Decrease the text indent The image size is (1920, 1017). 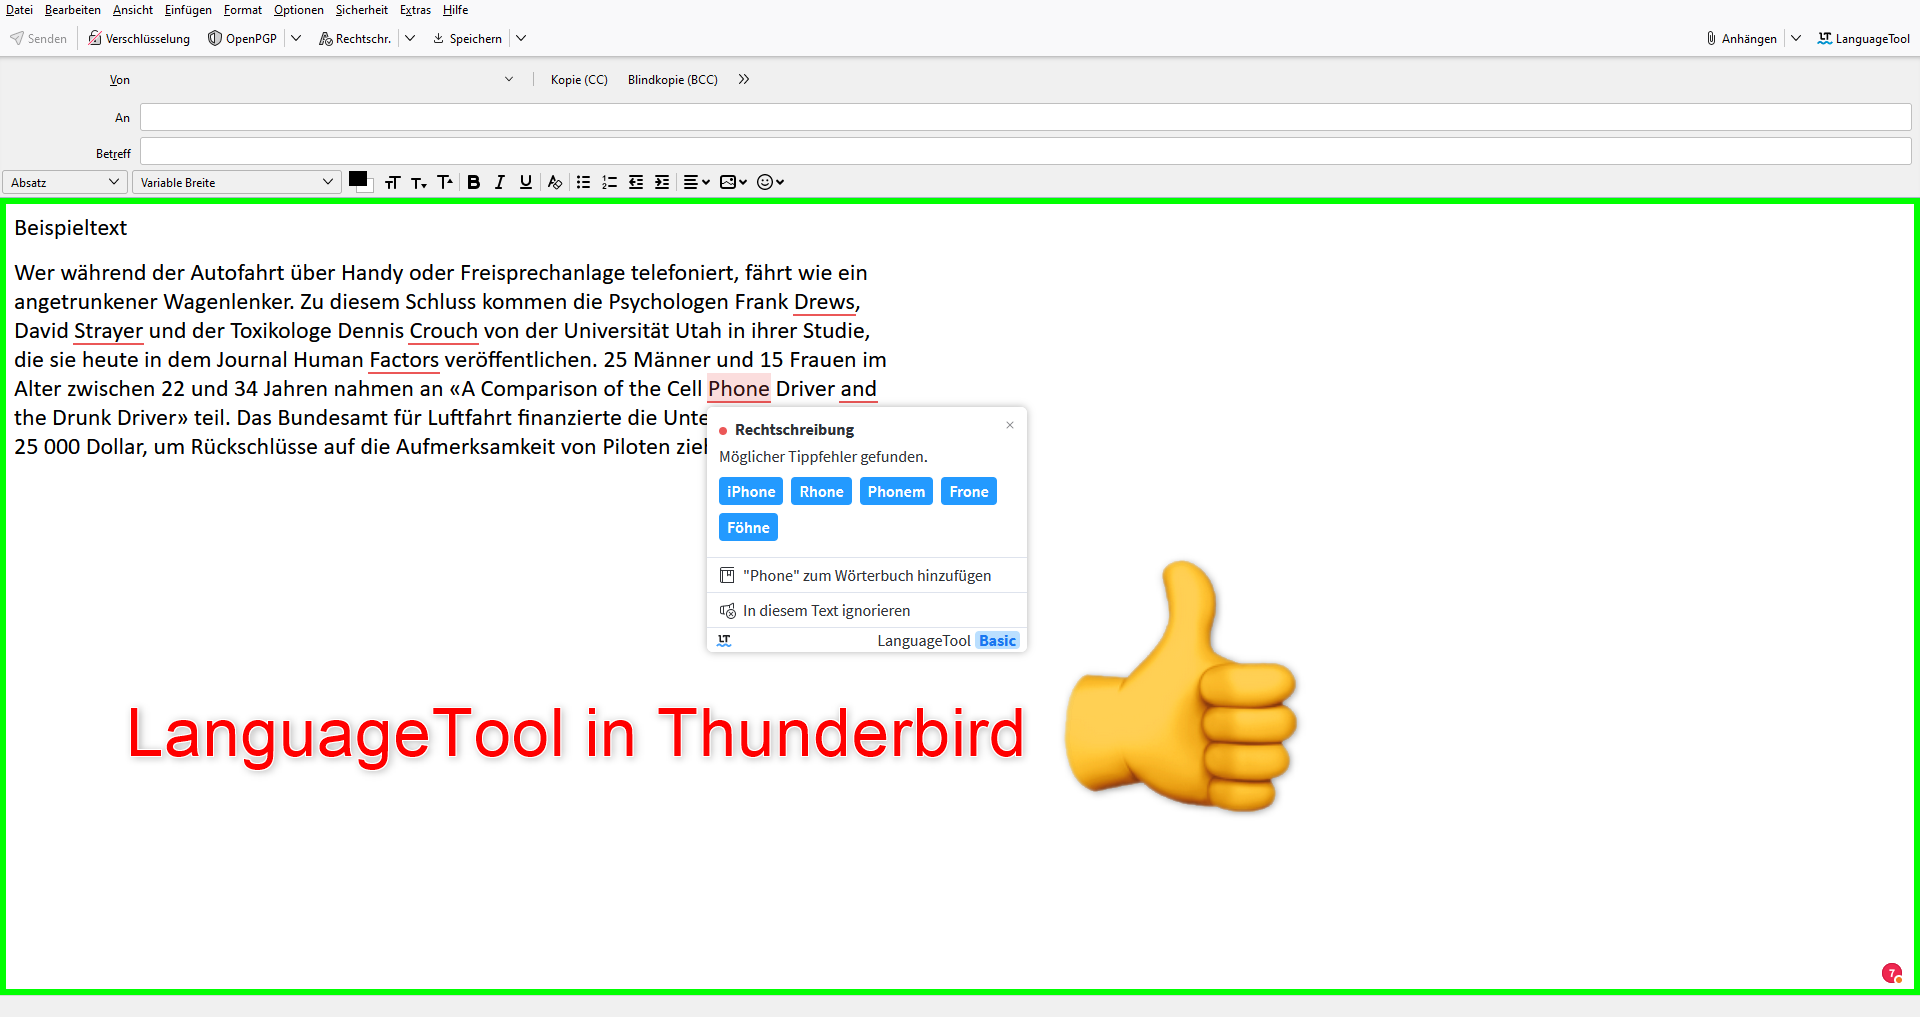point(636,182)
